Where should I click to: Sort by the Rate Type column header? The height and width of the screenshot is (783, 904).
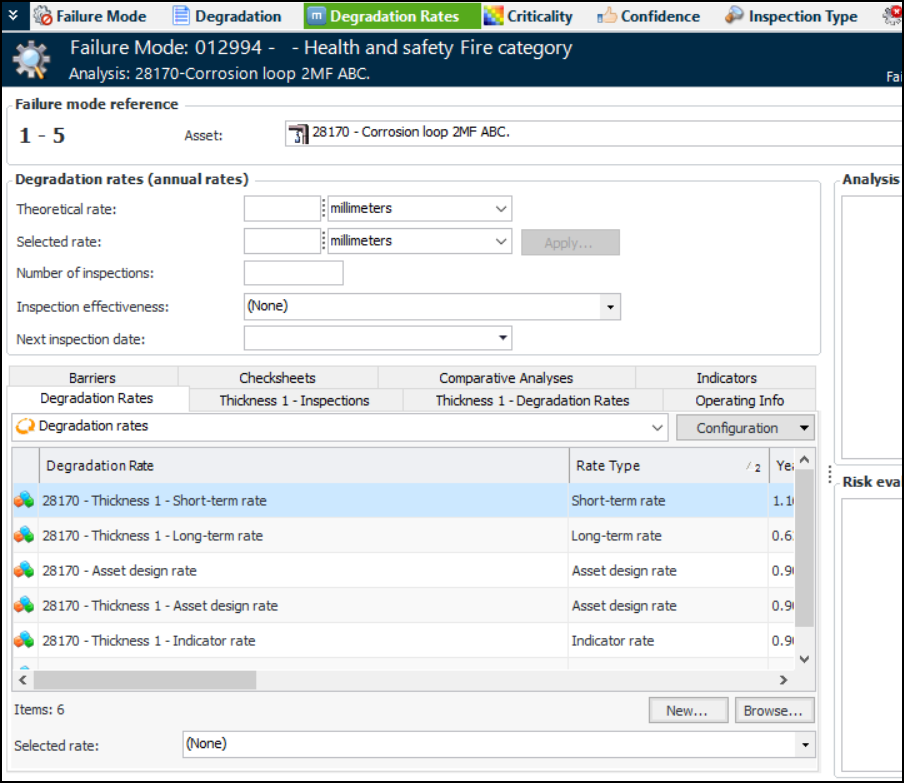[x=606, y=466]
